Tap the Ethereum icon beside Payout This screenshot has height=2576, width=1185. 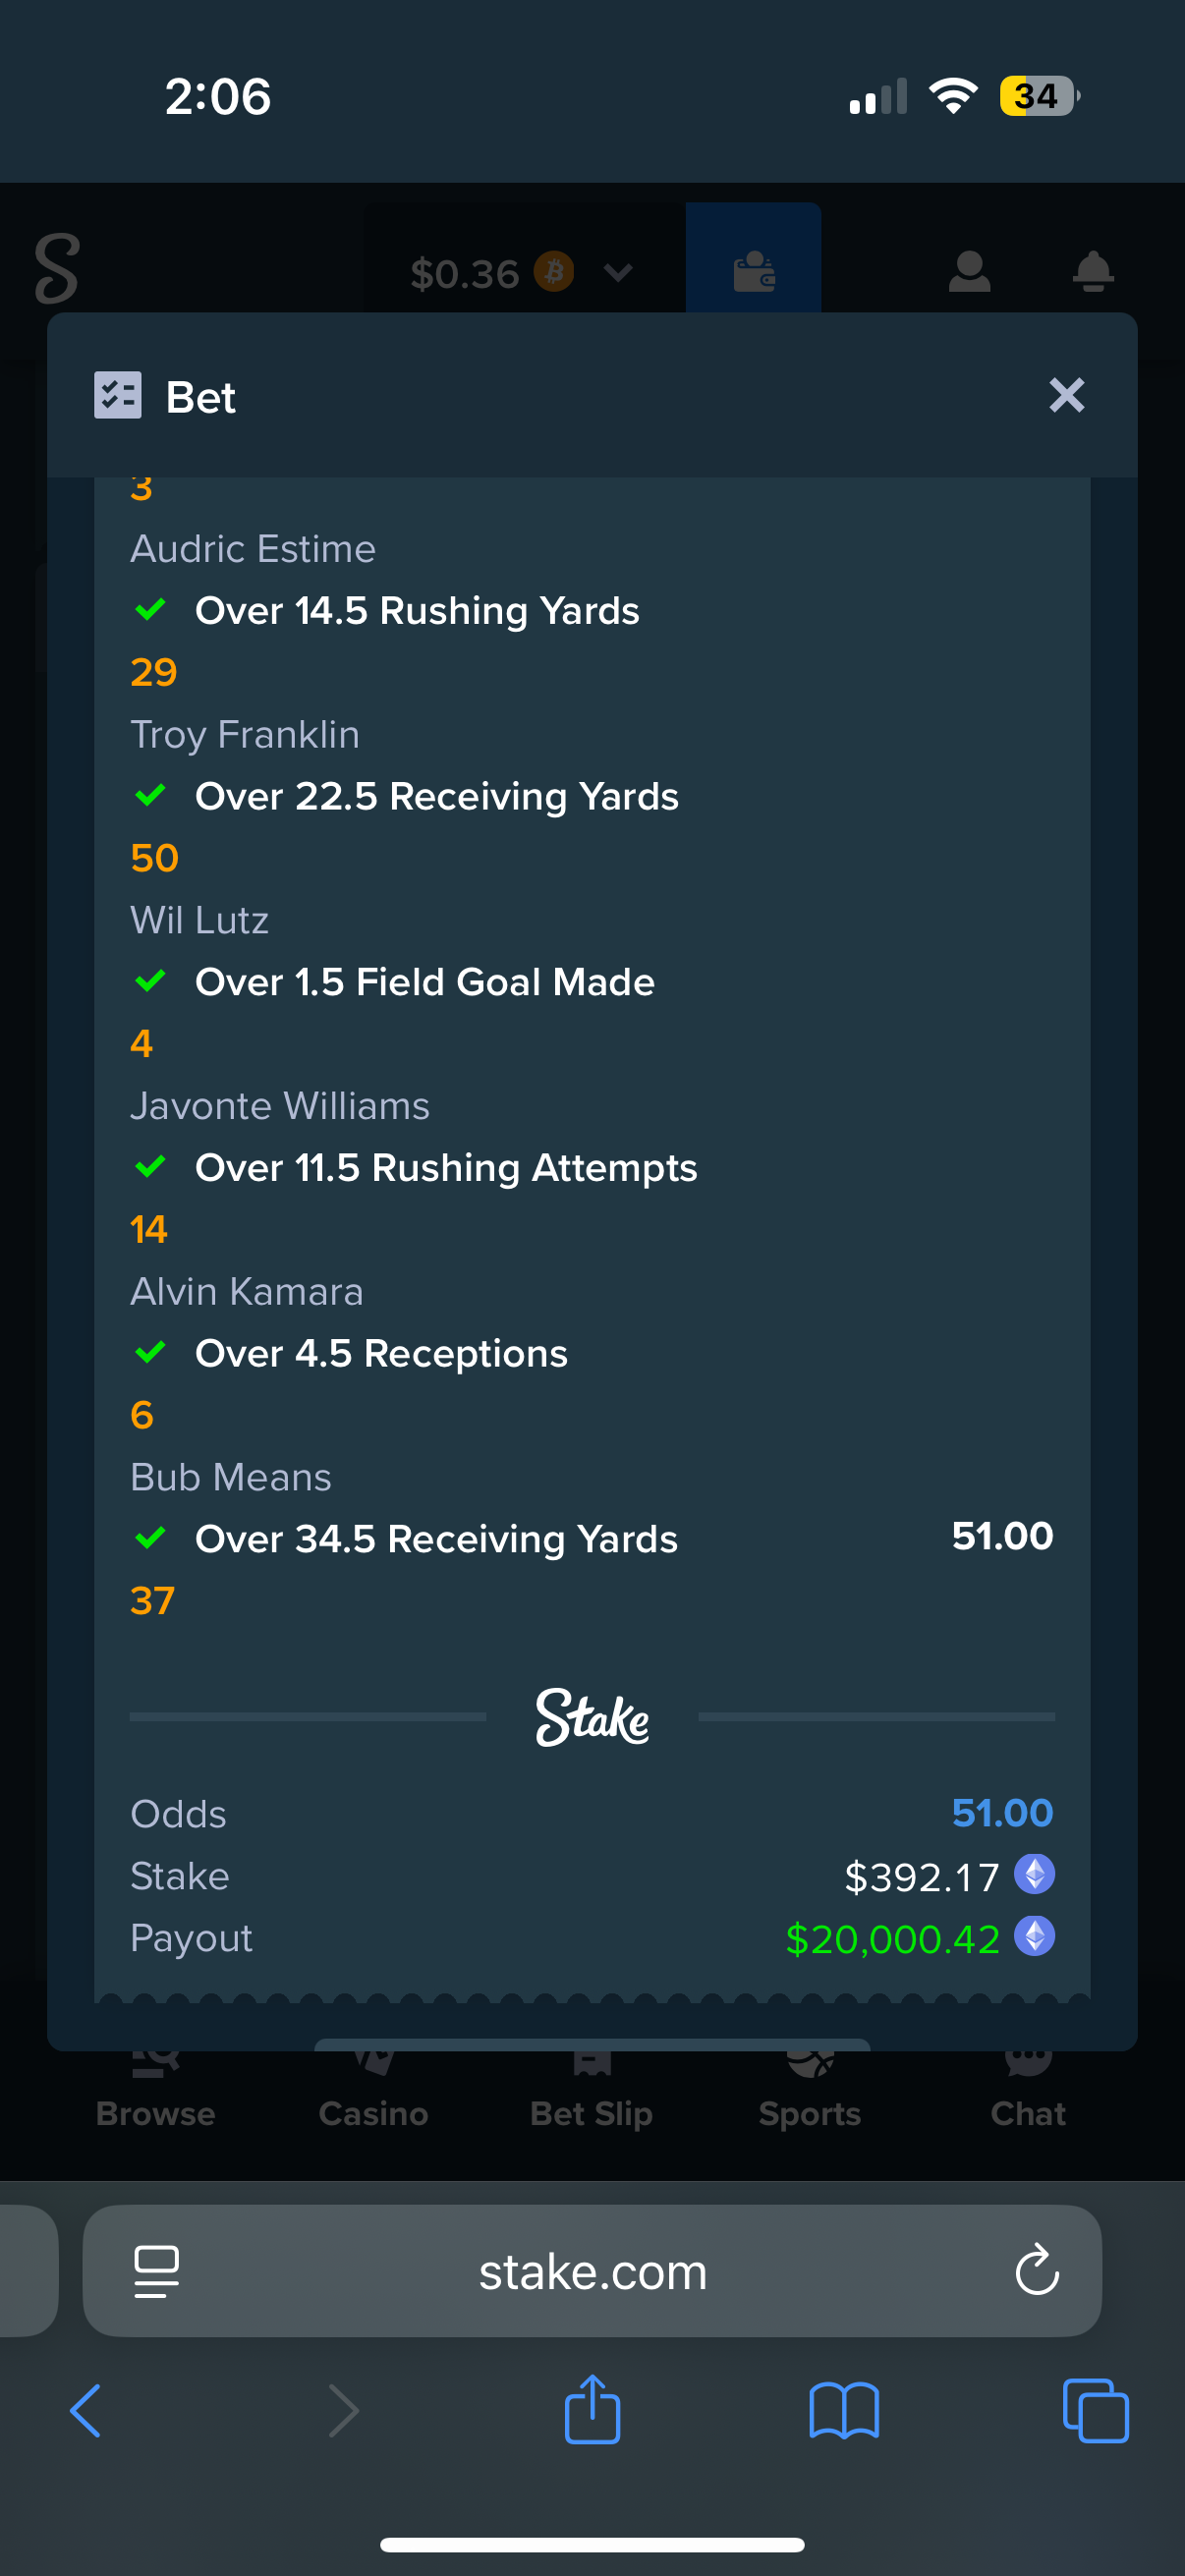[1034, 1937]
